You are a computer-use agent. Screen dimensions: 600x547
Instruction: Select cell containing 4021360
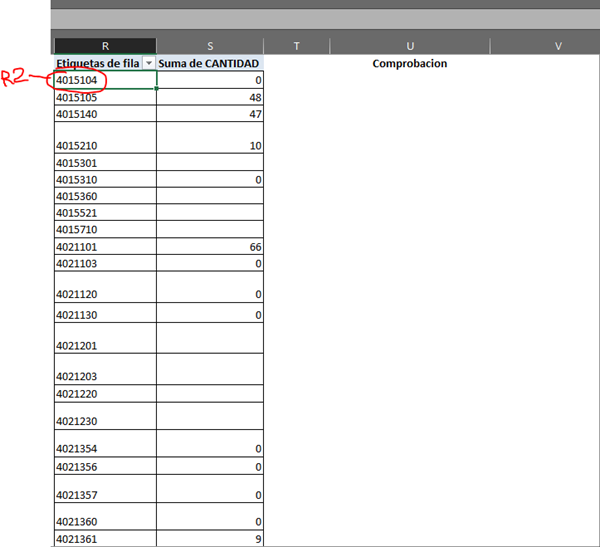[105, 516]
